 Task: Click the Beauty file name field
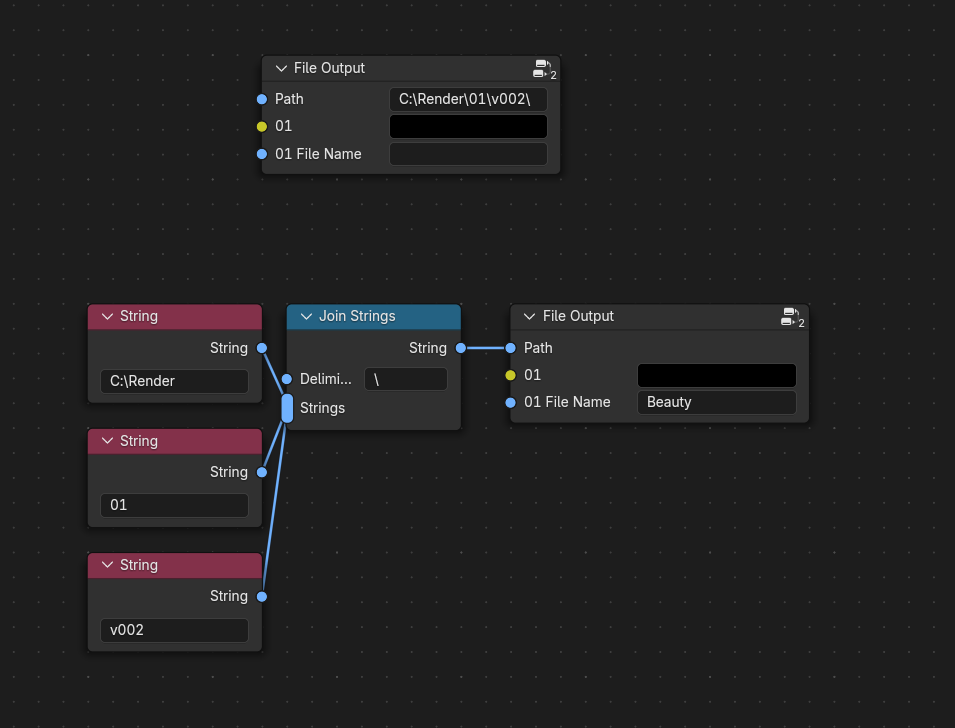717,402
